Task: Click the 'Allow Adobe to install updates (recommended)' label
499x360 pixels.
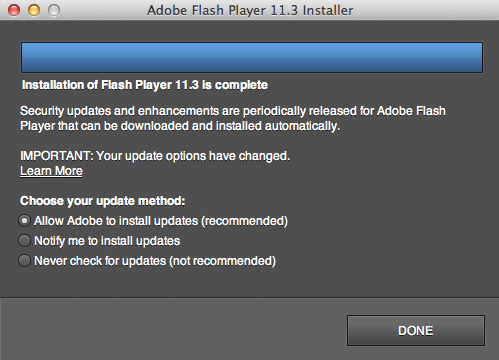Action: pos(161,221)
